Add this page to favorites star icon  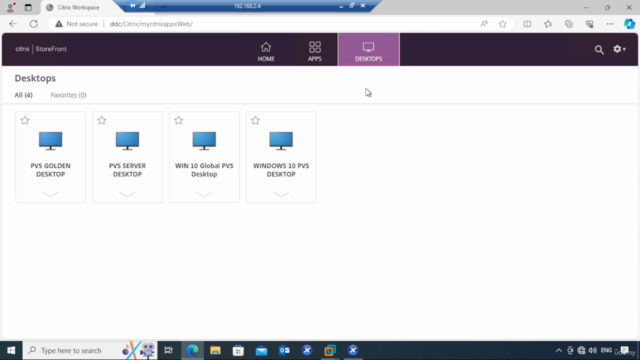coord(503,24)
